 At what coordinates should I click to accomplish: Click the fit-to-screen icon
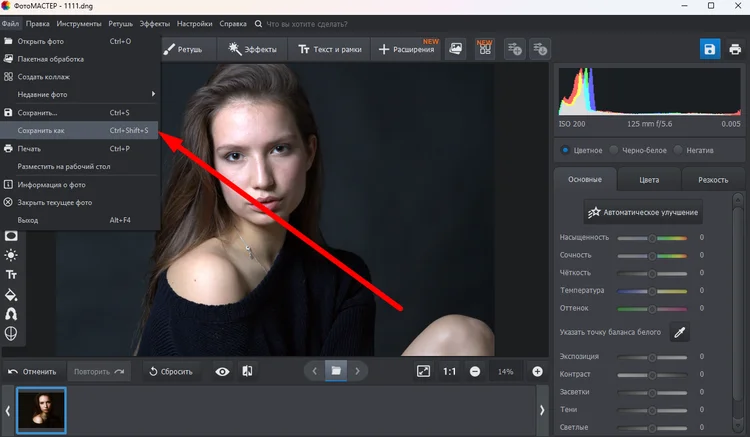pos(423,371)
